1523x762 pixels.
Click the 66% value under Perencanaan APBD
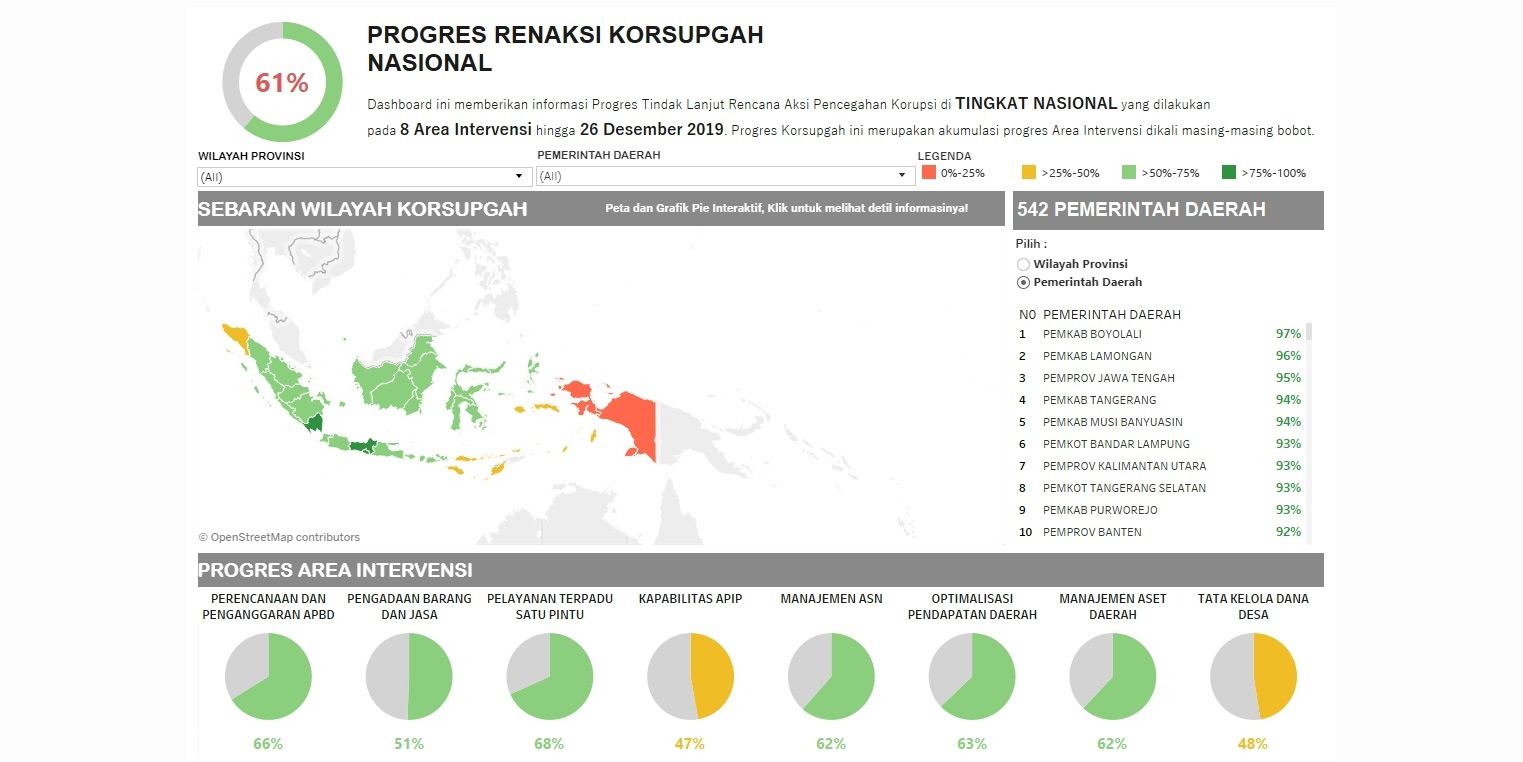pyautogui.click(x=268, y=744)
